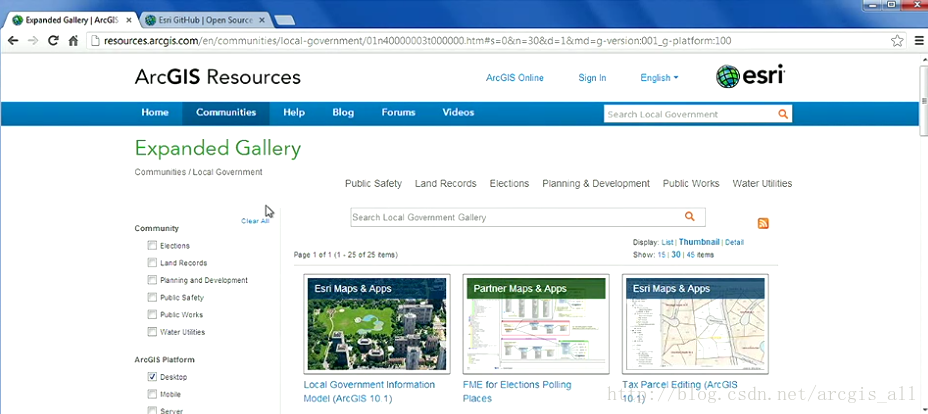The image size is (928, 414).
Task: Enable the Elections community checkbox
Action: click(152, 246)
